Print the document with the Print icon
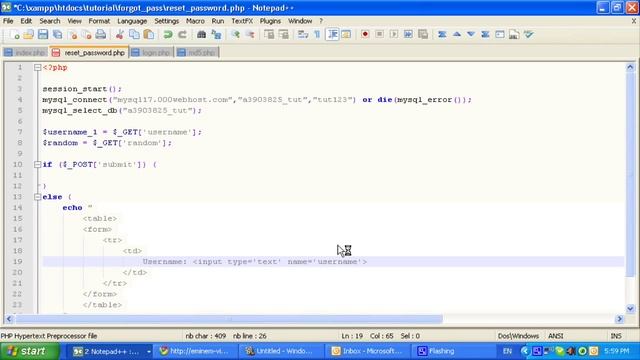 point(101,35)
